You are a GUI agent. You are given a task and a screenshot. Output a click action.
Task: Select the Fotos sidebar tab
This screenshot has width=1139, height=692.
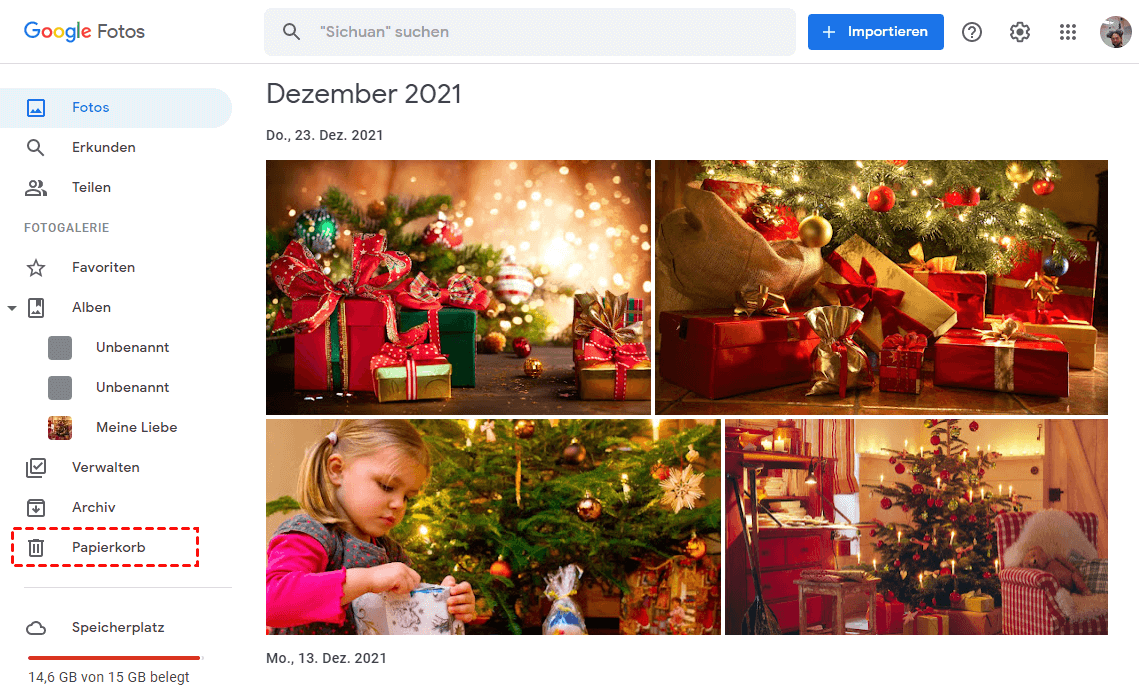pos(116,107)
